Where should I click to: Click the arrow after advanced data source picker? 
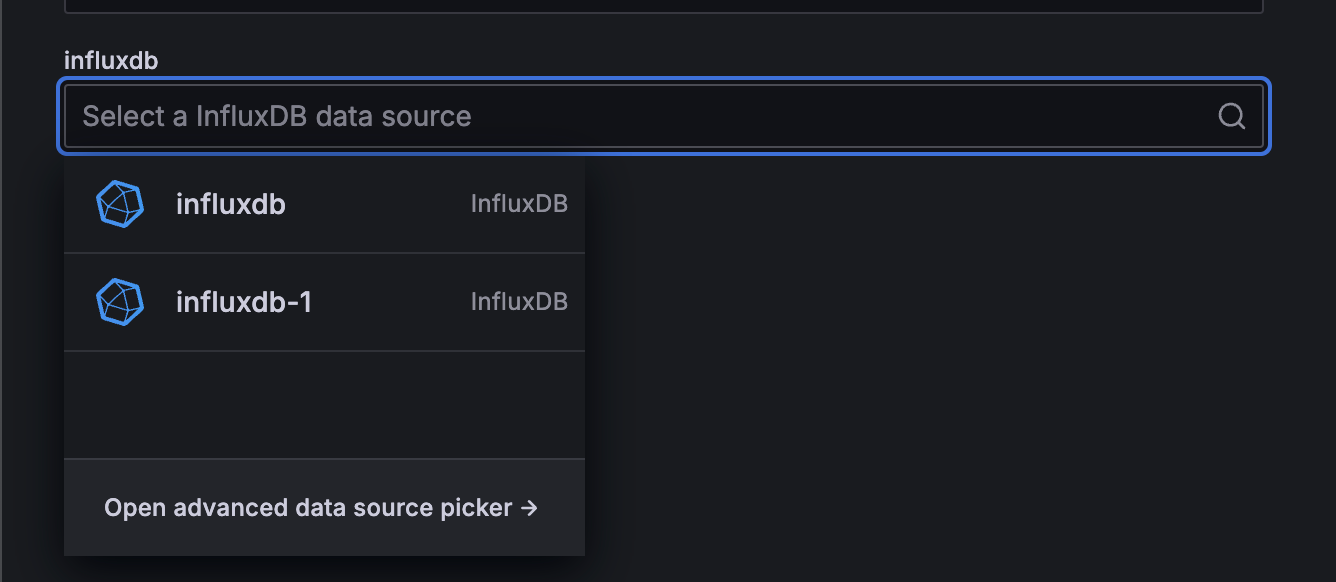(530, 508)
